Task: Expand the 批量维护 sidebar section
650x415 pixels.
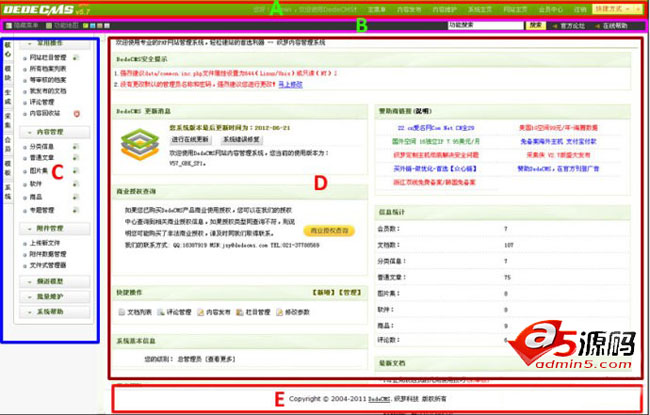Action: (x=54, y=297)
